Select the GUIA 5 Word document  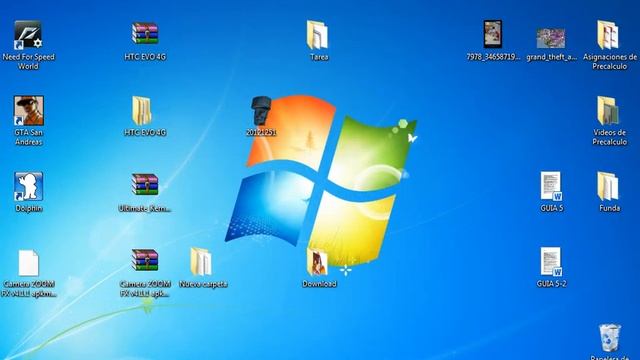click(x=551, y=187)
